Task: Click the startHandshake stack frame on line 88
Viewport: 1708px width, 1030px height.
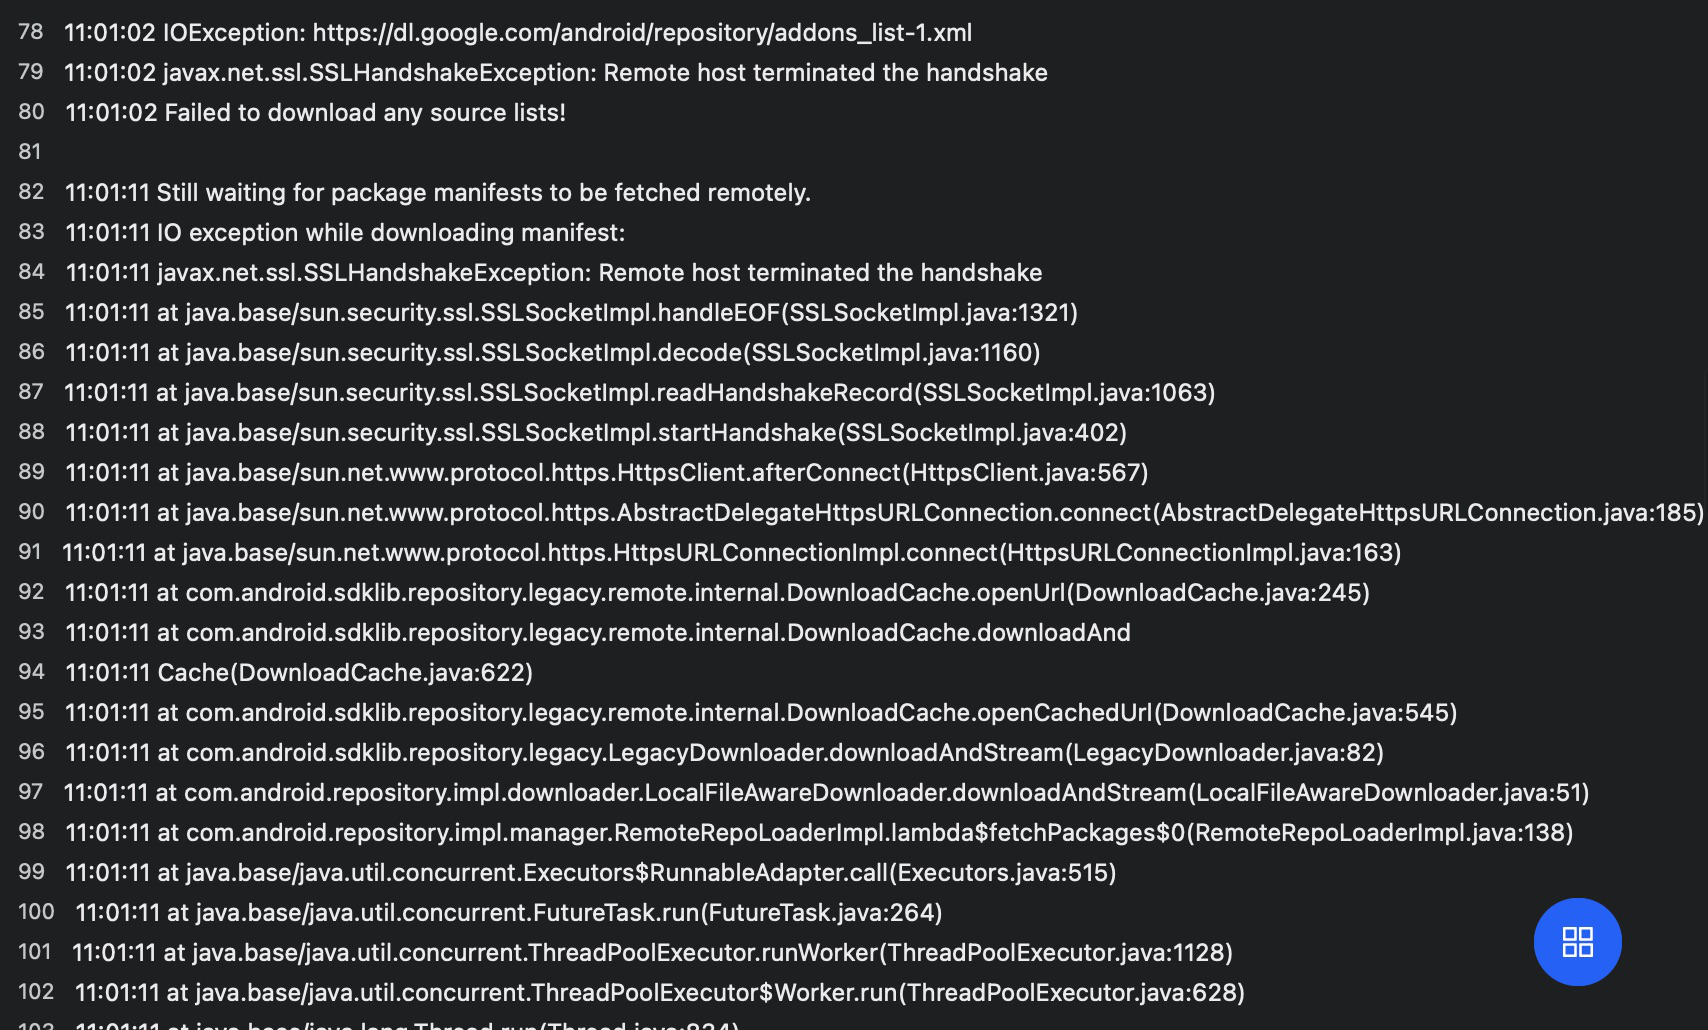Action: (596, 433)
